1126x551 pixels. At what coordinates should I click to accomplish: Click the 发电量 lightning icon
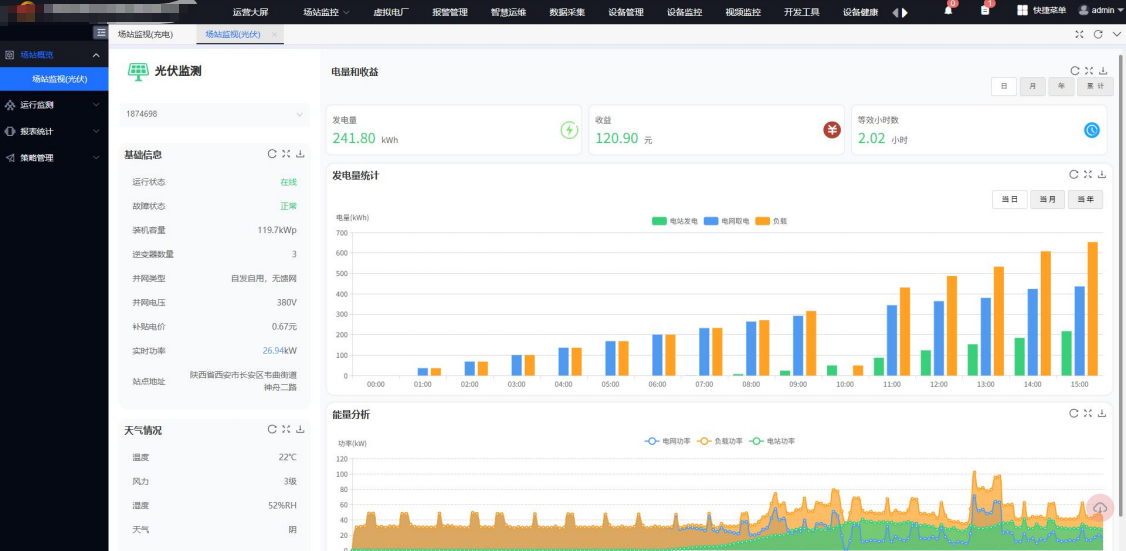(569, 130)
